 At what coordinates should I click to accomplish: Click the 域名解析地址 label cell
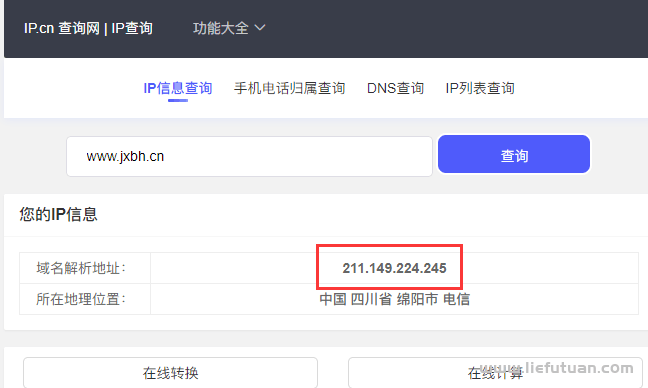point(85,268)
